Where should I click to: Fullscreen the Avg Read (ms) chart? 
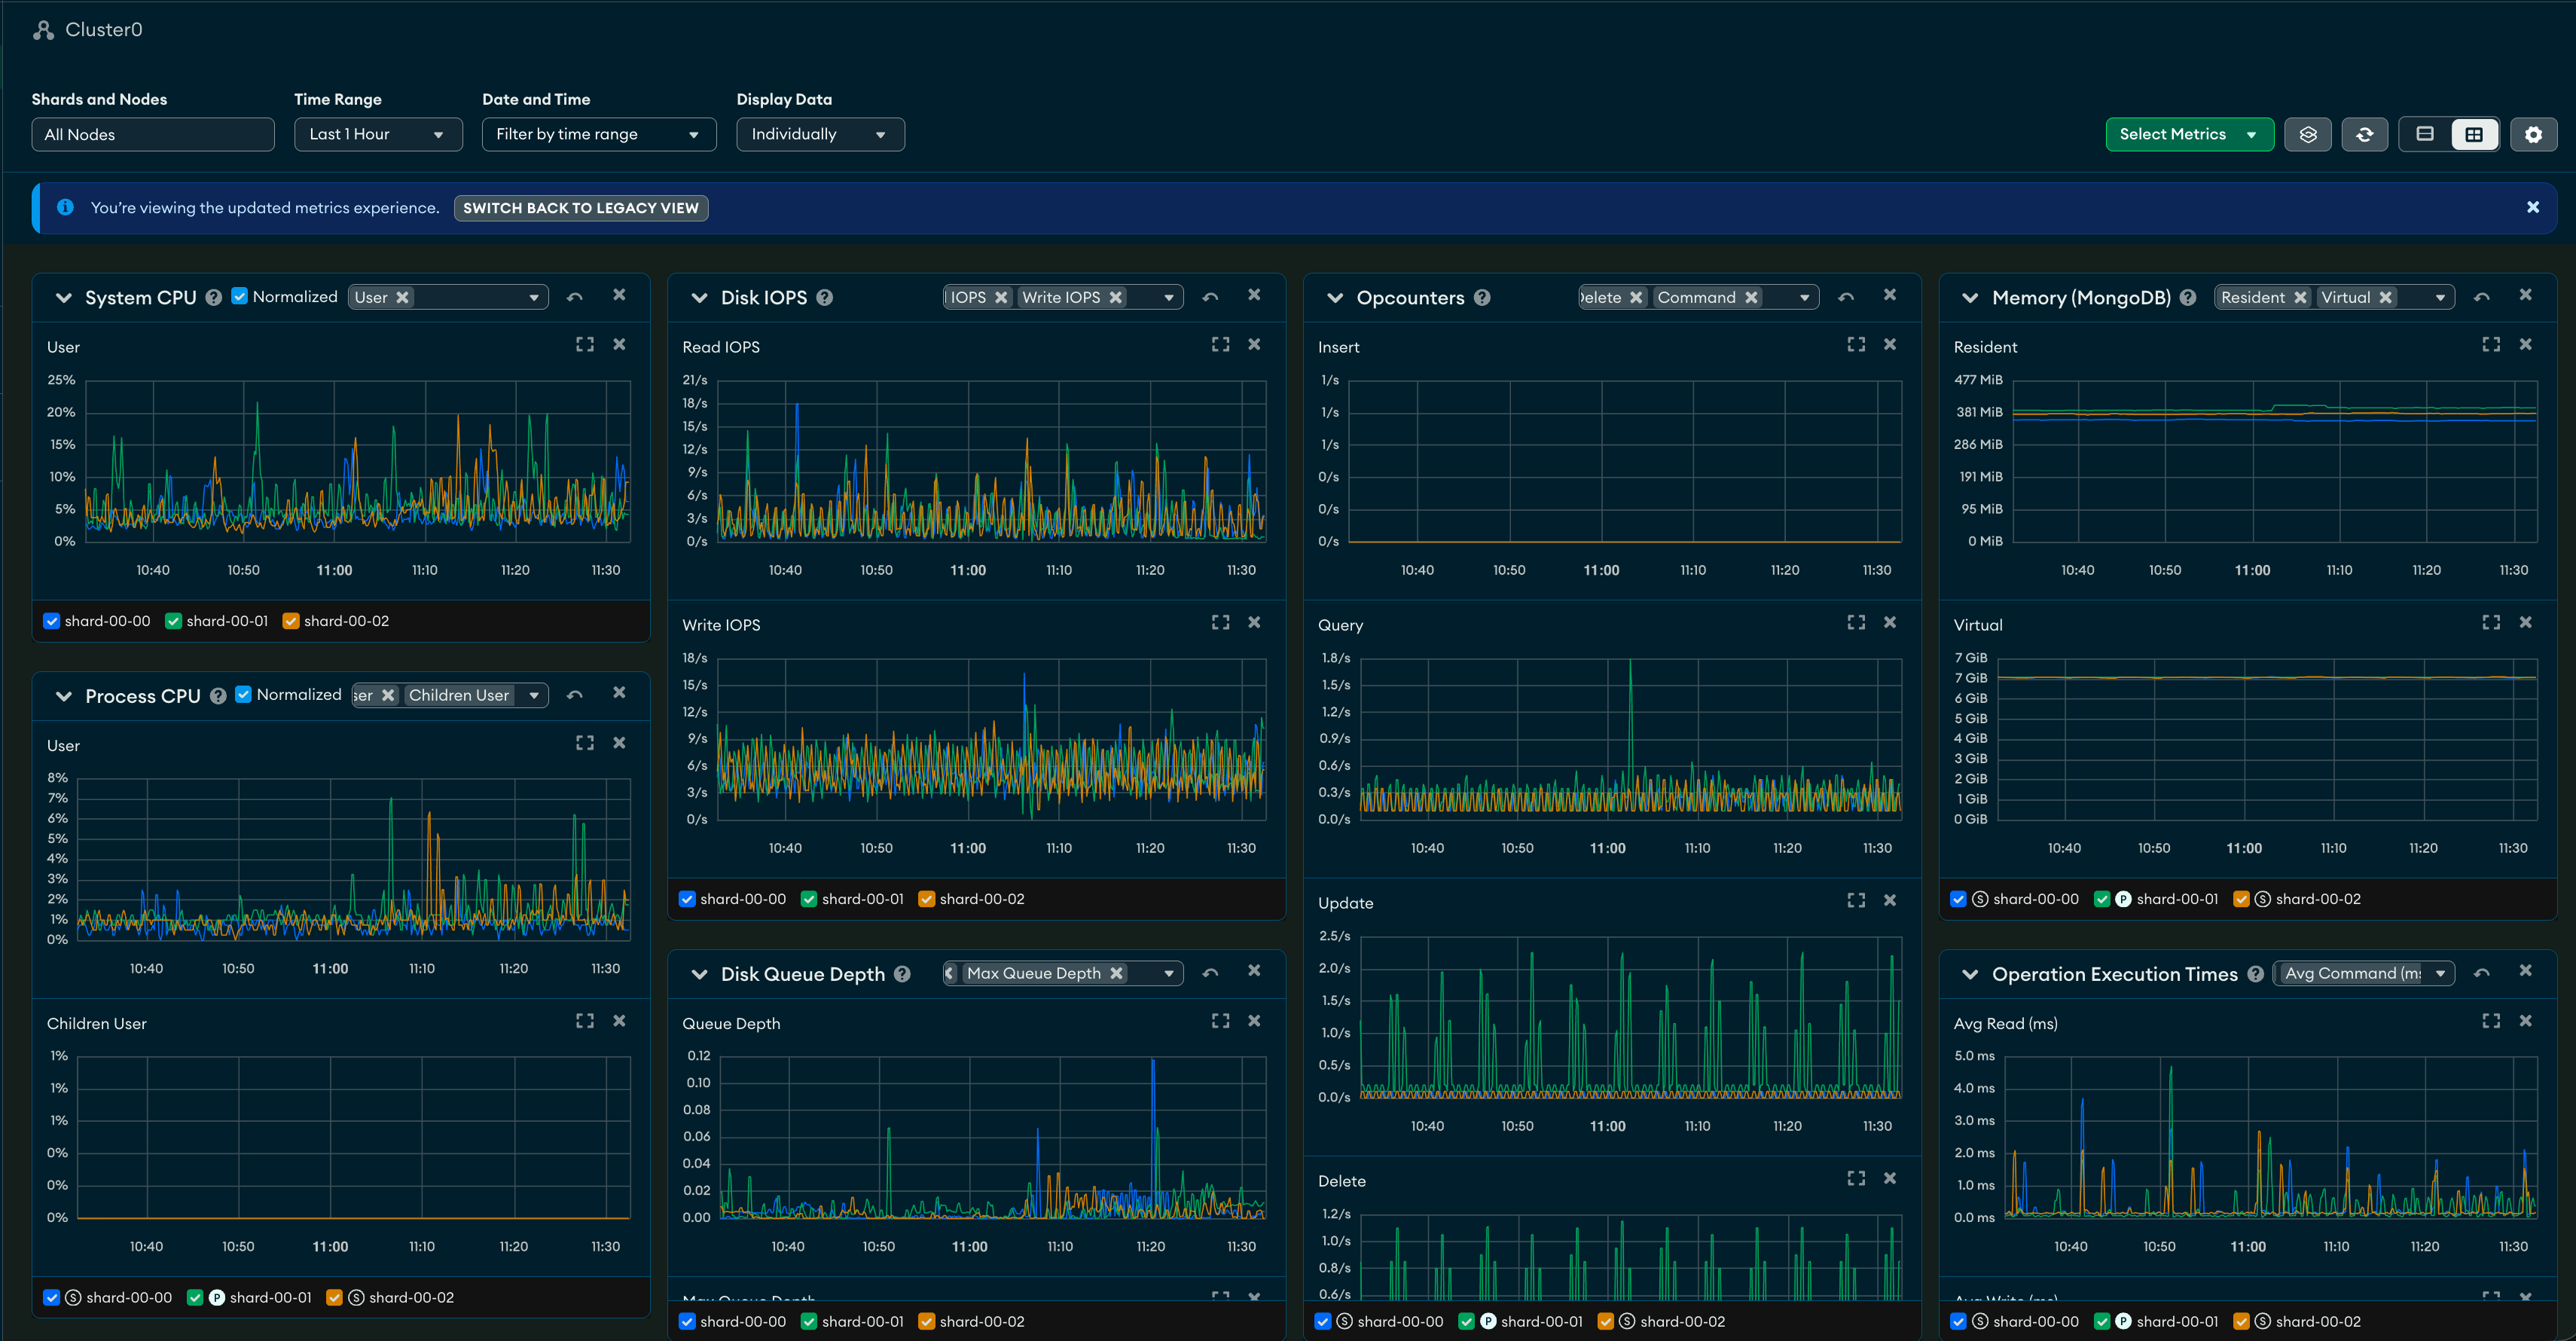(x=2491, y=1021)
